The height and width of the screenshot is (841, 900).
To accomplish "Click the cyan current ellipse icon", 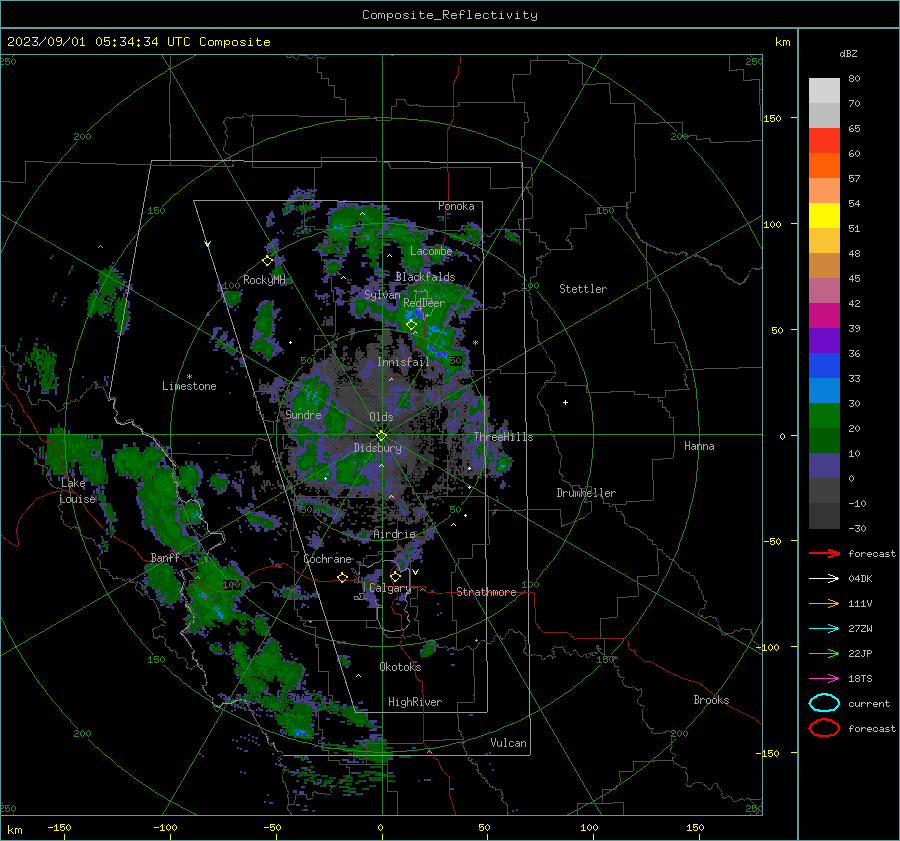I will pyautogui.click(x=824, y=703).
